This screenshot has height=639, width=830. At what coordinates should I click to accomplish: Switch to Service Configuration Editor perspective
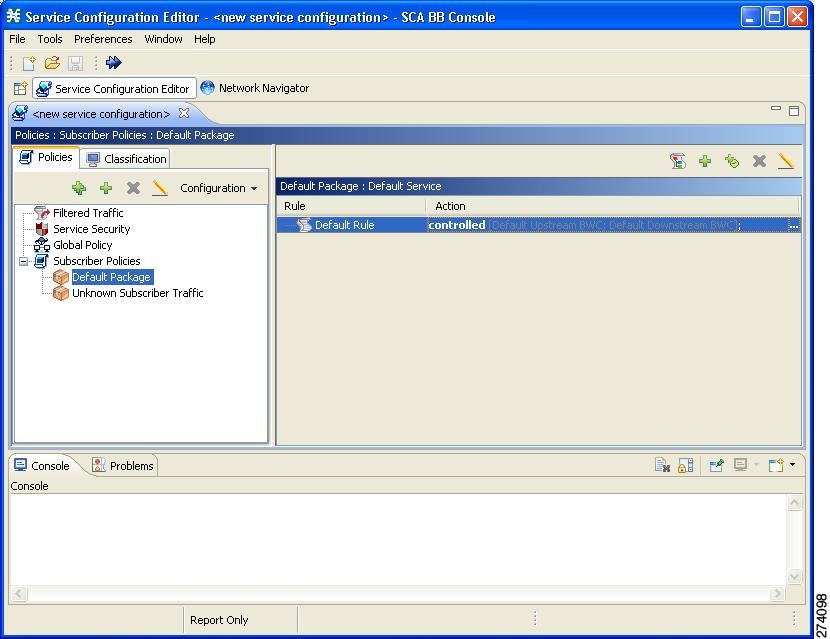(114, 88)
